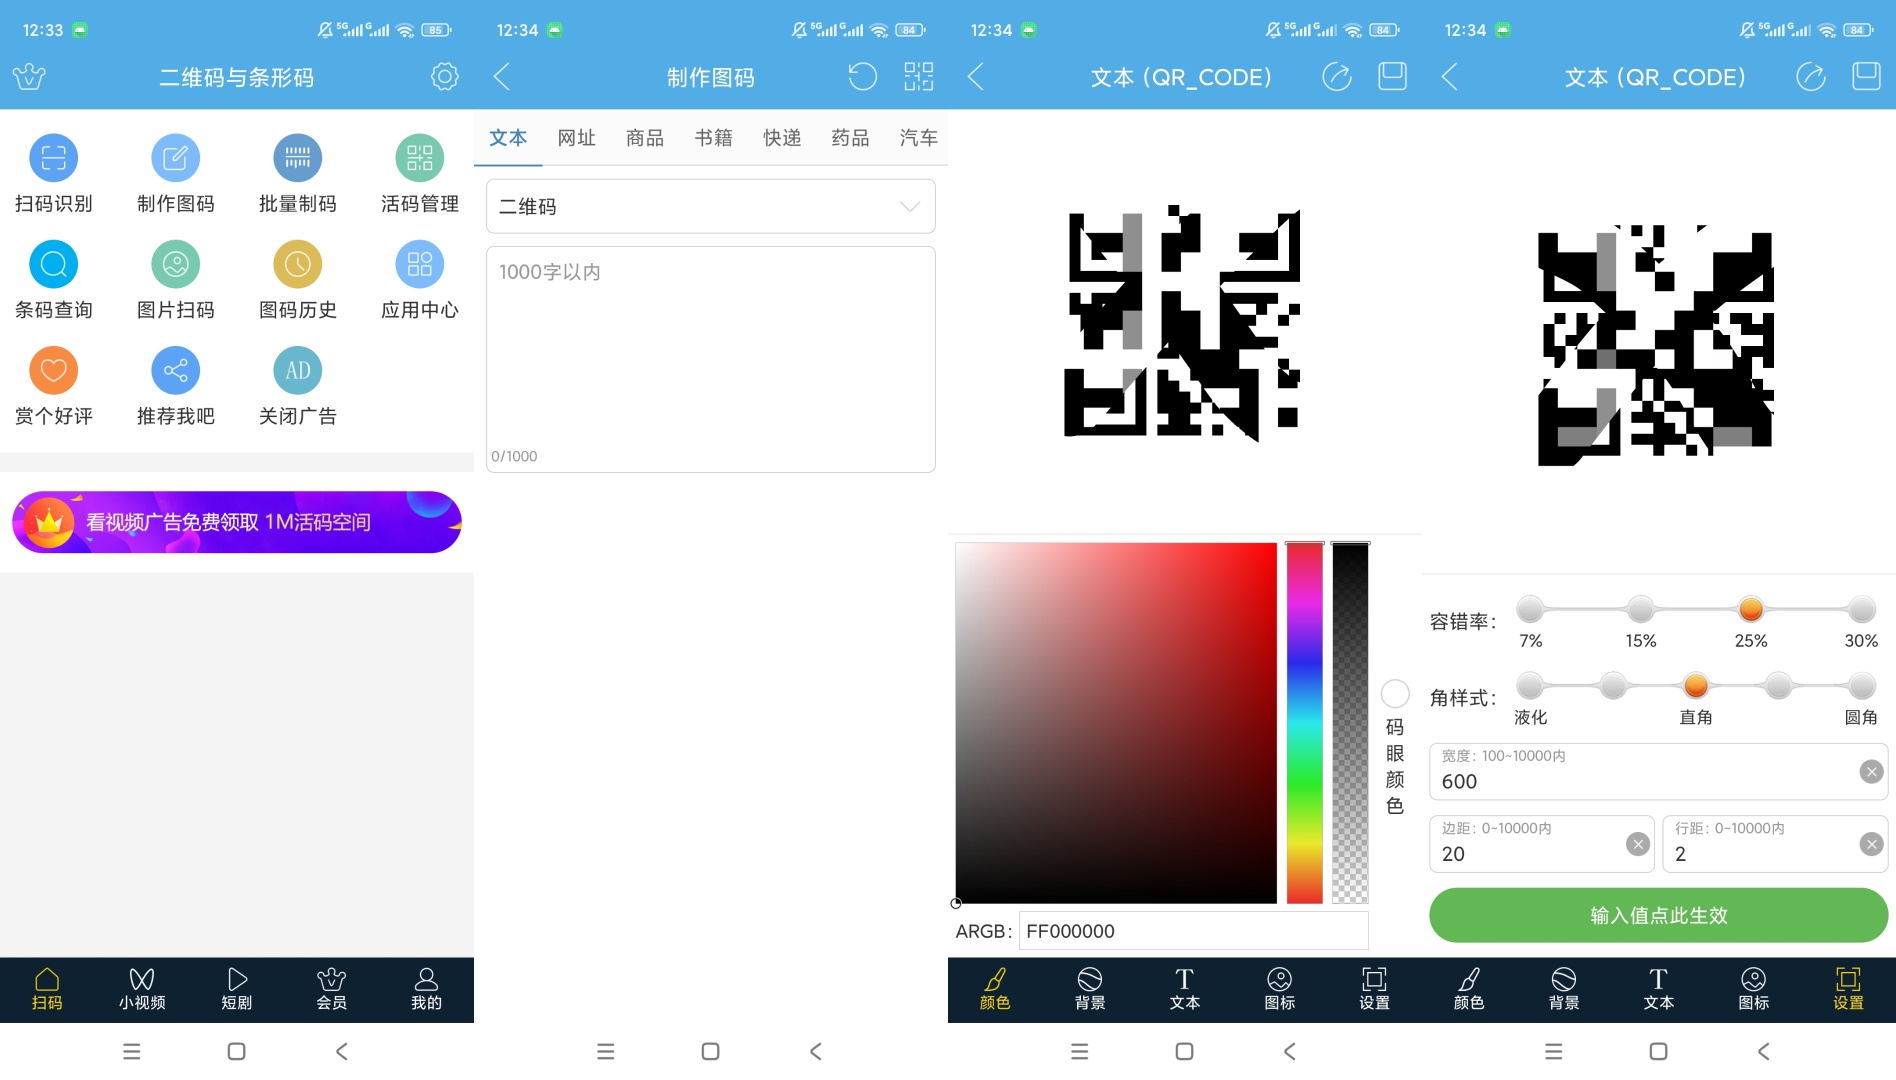
Task: Clear the 行距 line spacing field
Action: (1871, 844)
